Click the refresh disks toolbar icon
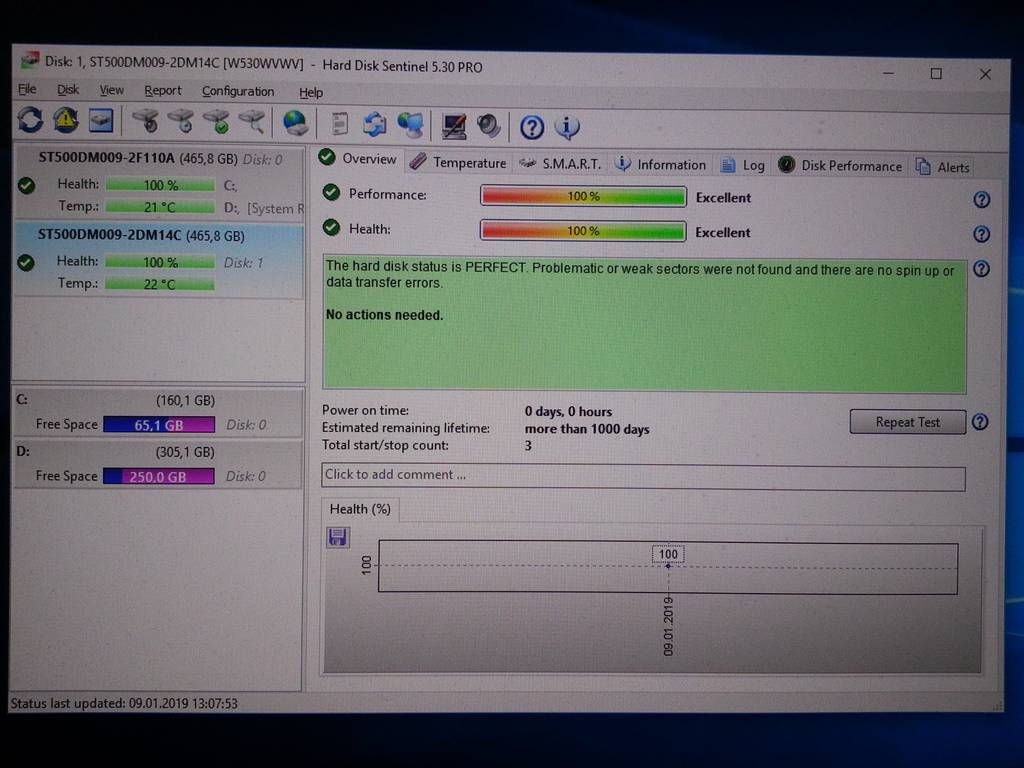This screenshot has width=1024, height=768. (x=30, y=120)
